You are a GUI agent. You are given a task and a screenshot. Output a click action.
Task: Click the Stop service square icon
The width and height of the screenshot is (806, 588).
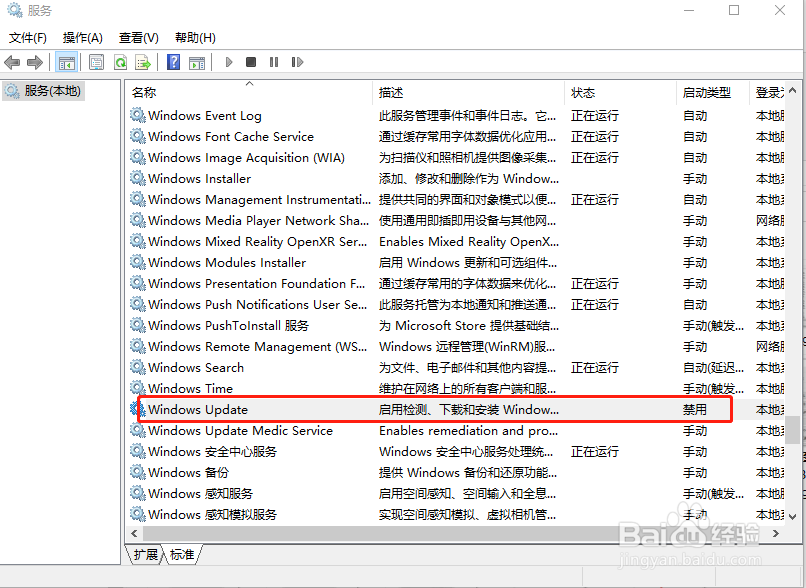251,62
